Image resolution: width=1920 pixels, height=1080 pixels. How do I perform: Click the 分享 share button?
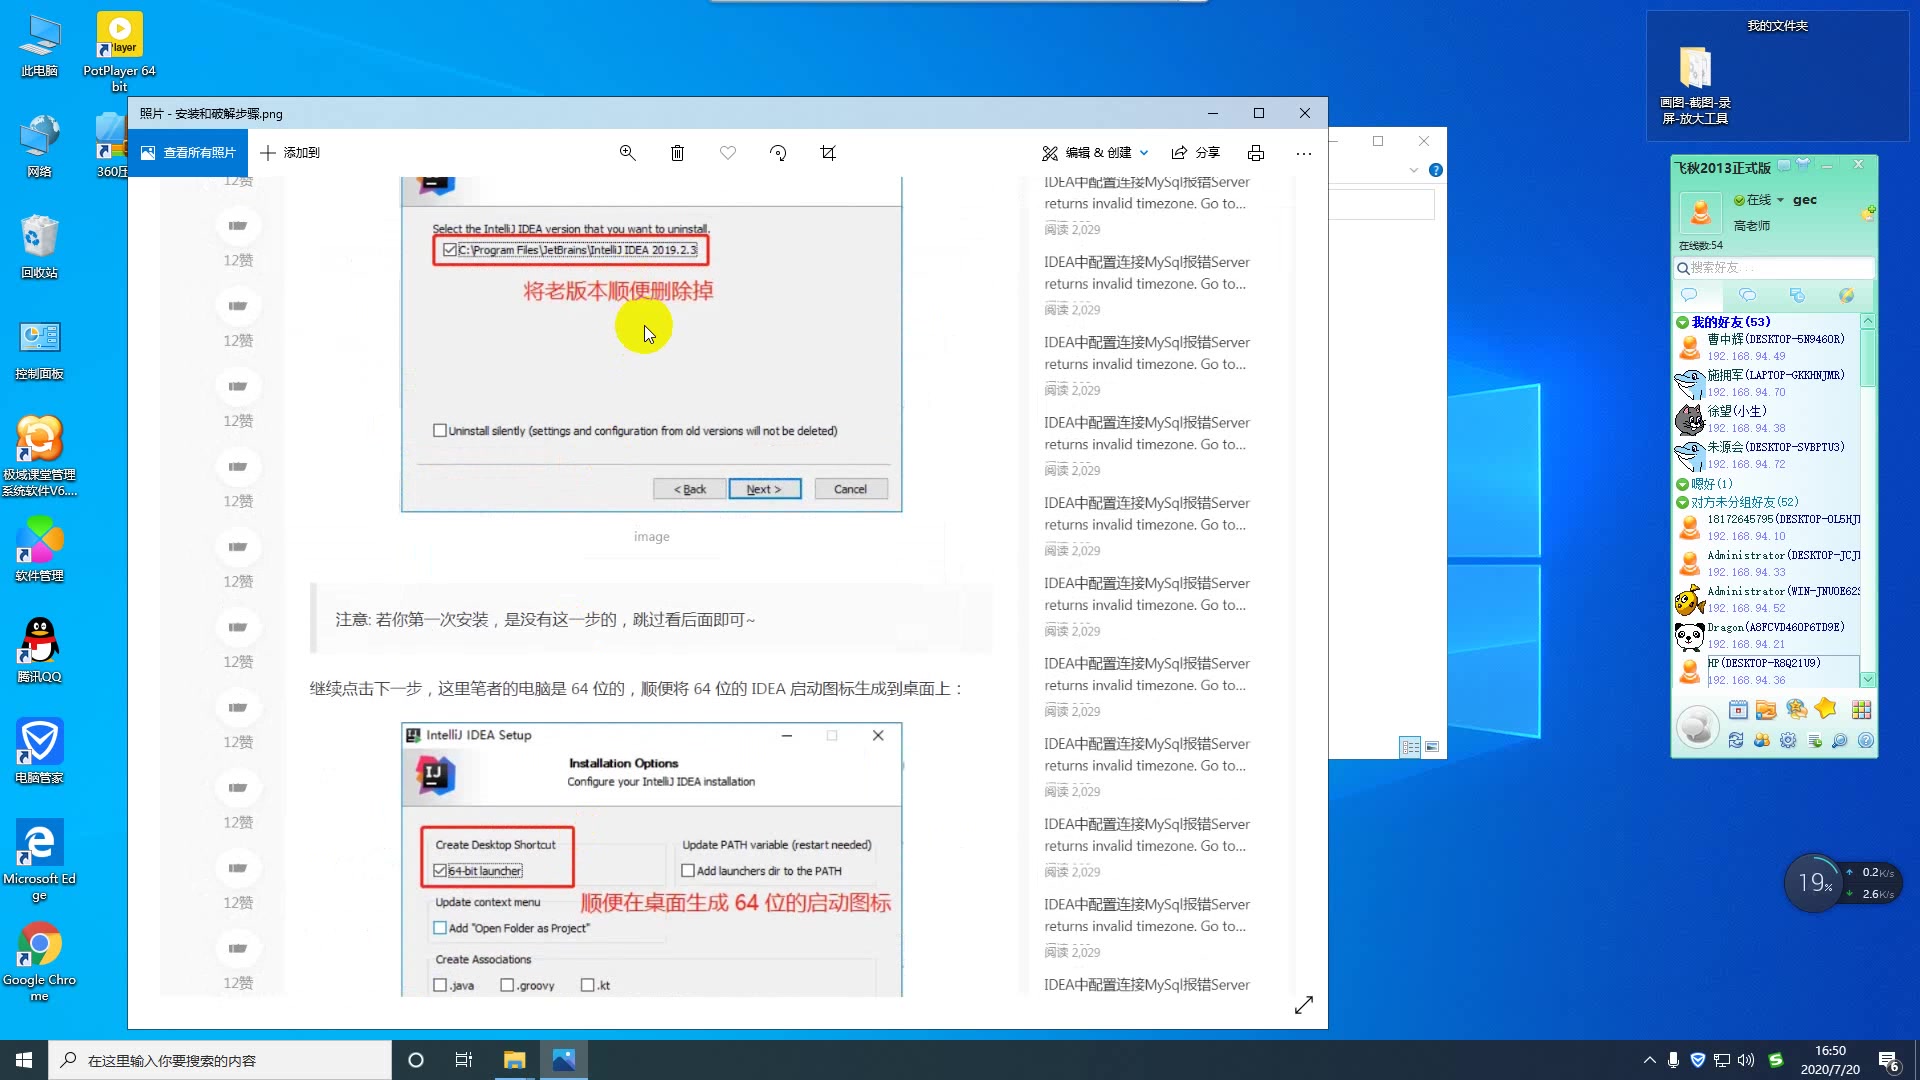click(1196, 153)
